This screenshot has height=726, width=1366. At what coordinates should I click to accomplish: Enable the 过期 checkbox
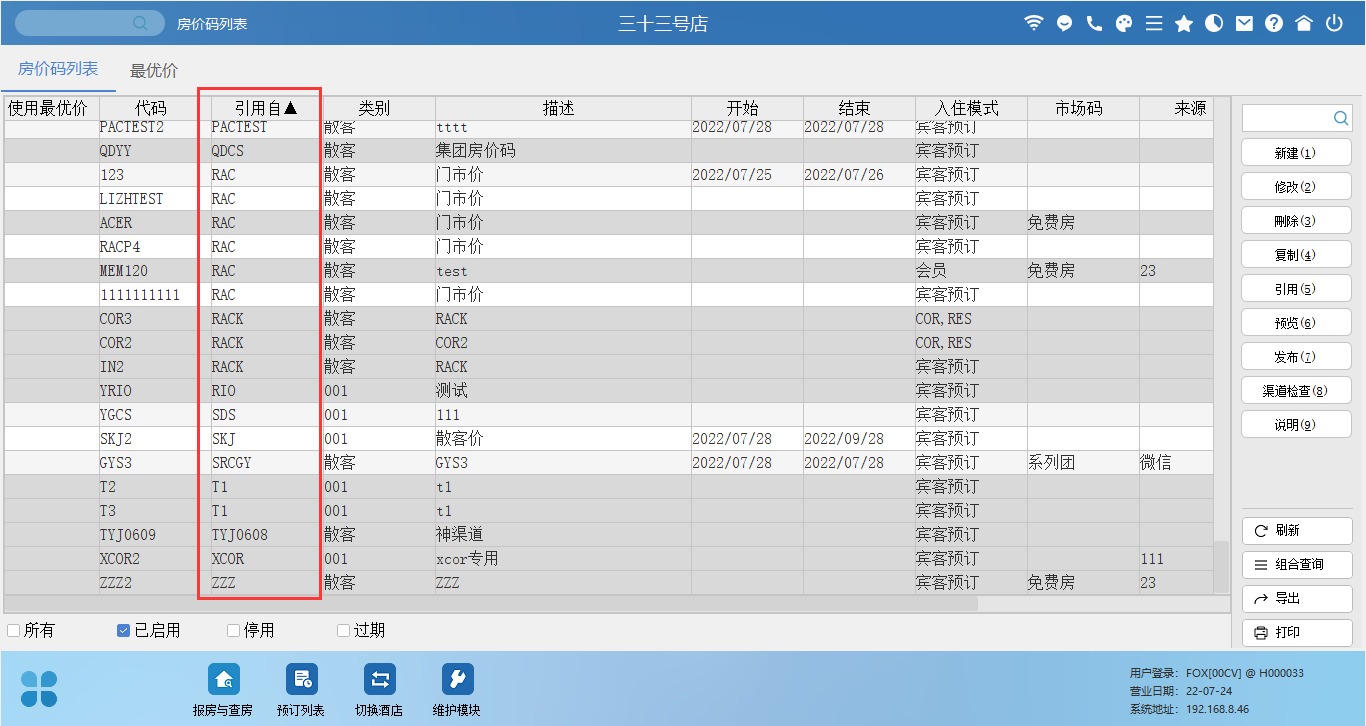343,631
